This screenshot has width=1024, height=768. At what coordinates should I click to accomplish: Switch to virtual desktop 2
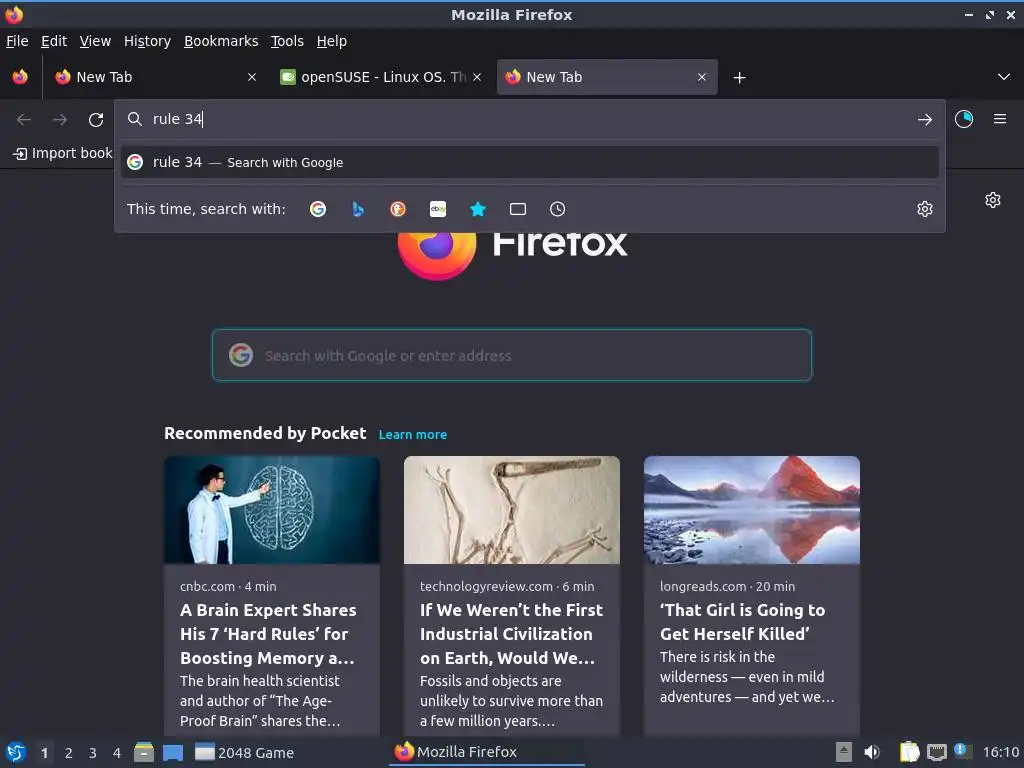[x=69, y=753]
